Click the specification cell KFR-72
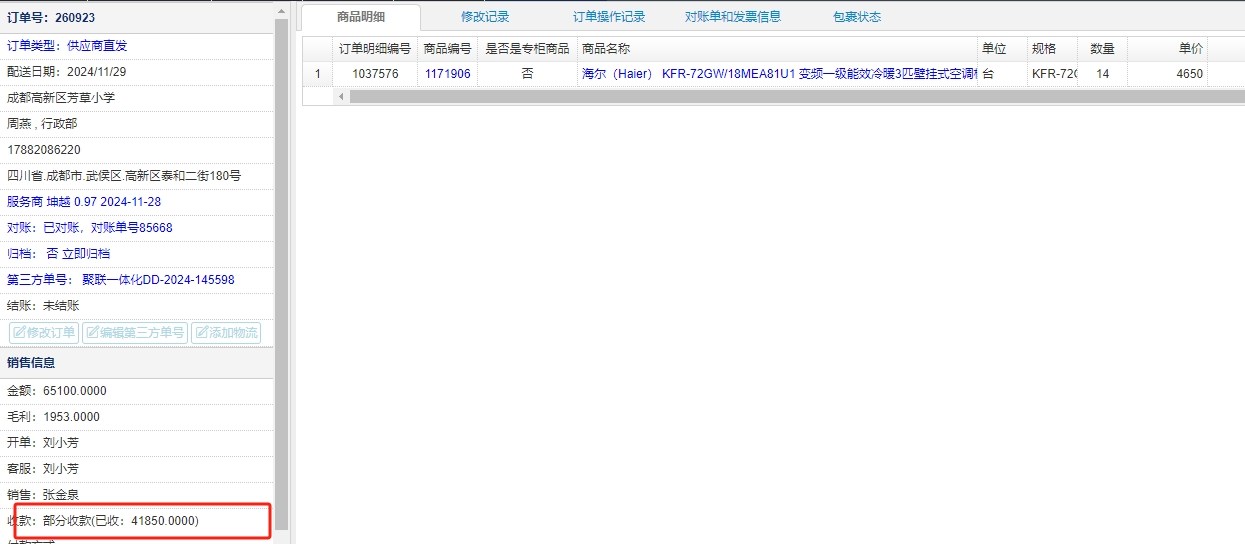1245x544 pixels. point(1052,74)
